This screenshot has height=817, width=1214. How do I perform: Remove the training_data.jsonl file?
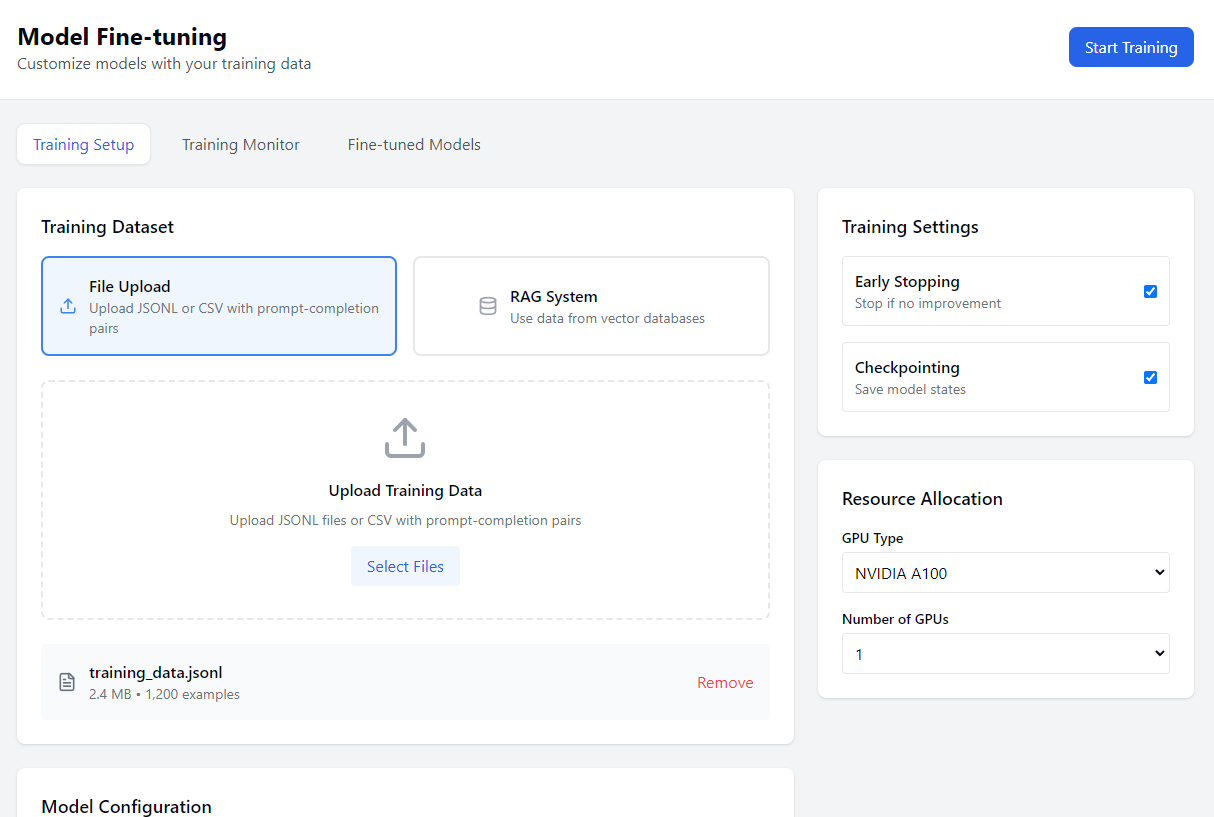point(725,683)
